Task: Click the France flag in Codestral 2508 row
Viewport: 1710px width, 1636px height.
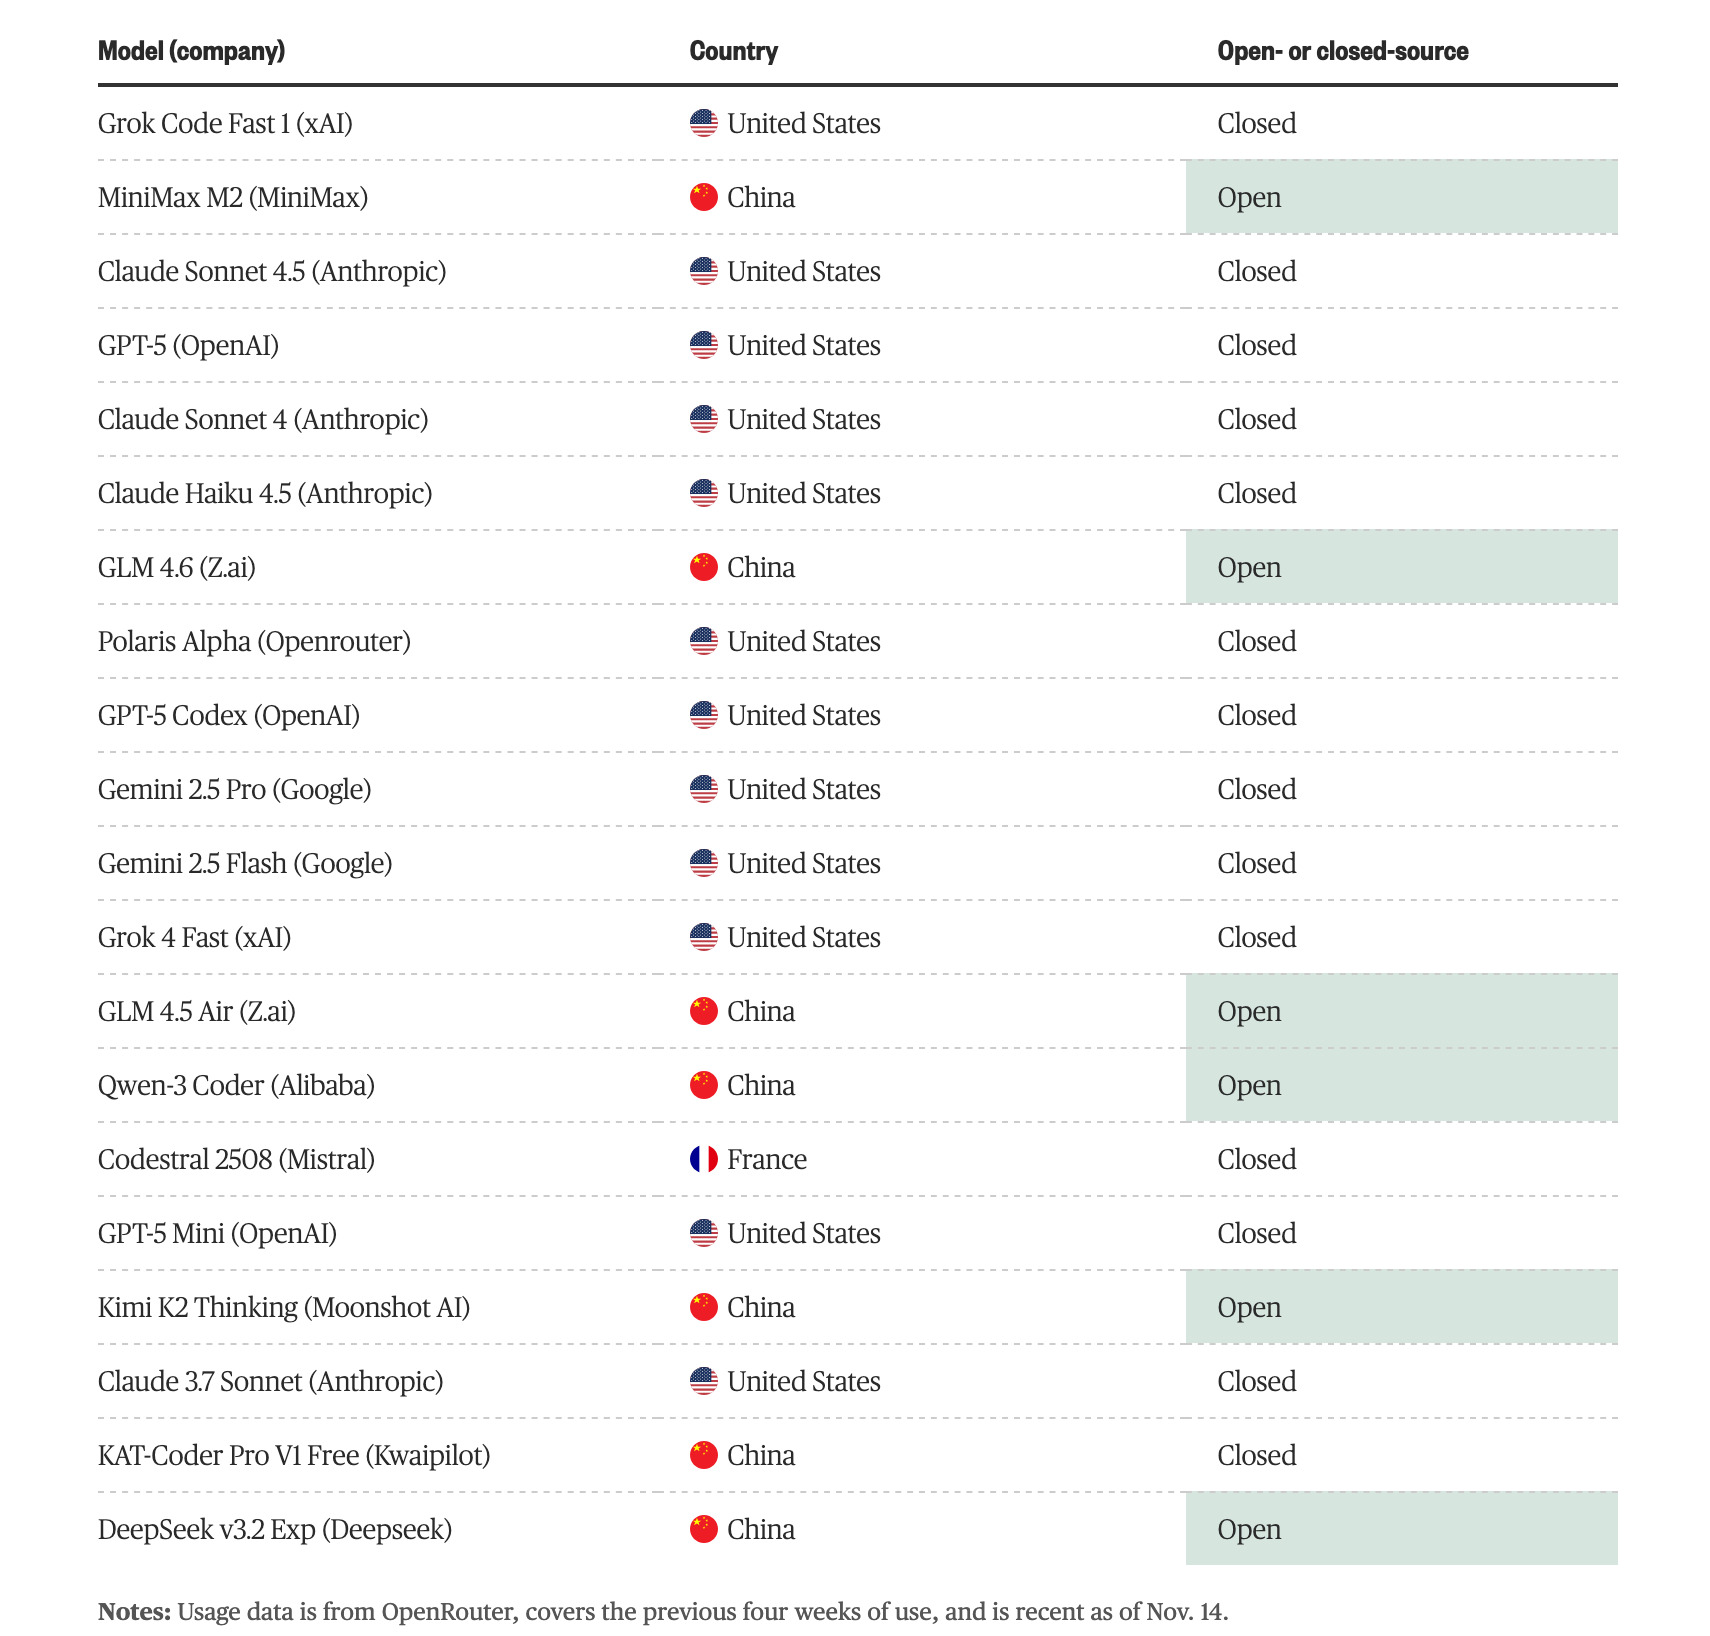Action: click(x=703, y=1159)
